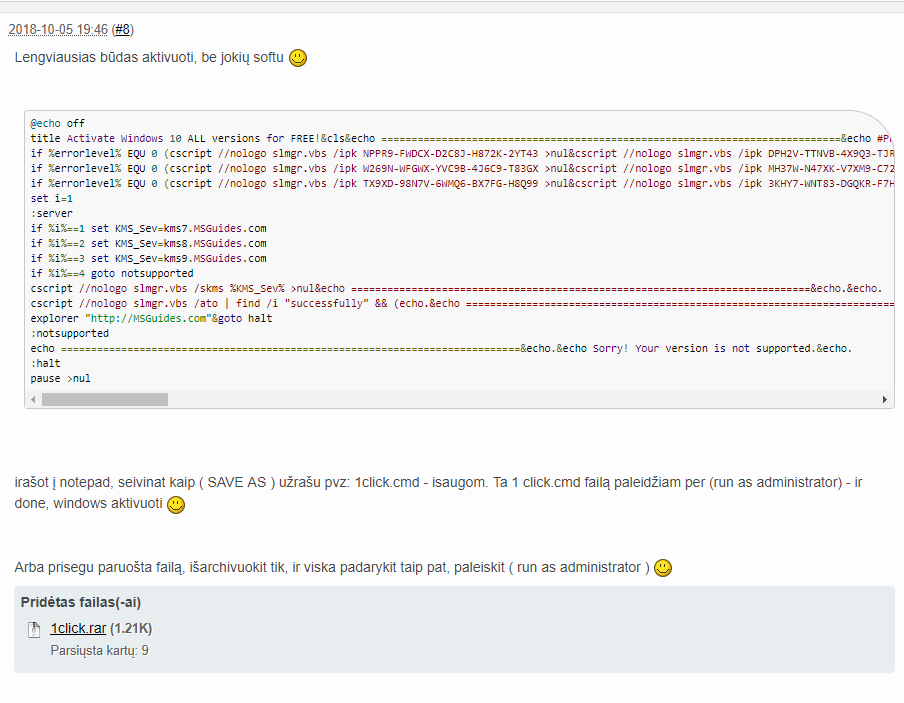
Task: Click the code block's right scroll arrow
Action: pyautogui.click(x=885, y=399)
